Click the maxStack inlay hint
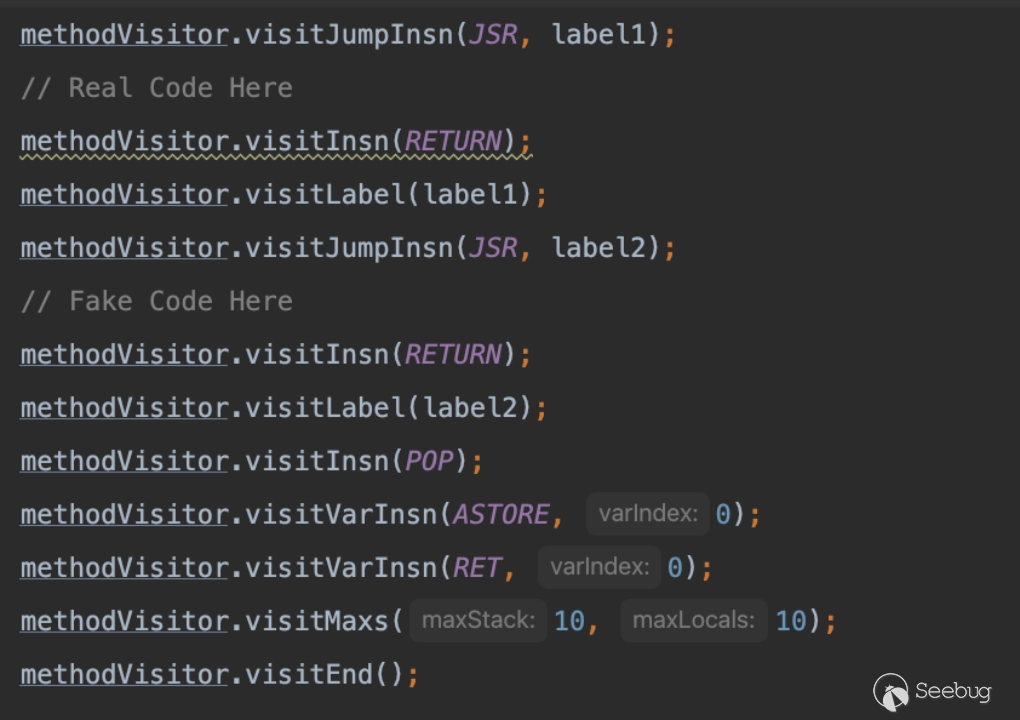This screenshot has width=1020, height=720. click(x=478, y=620)
